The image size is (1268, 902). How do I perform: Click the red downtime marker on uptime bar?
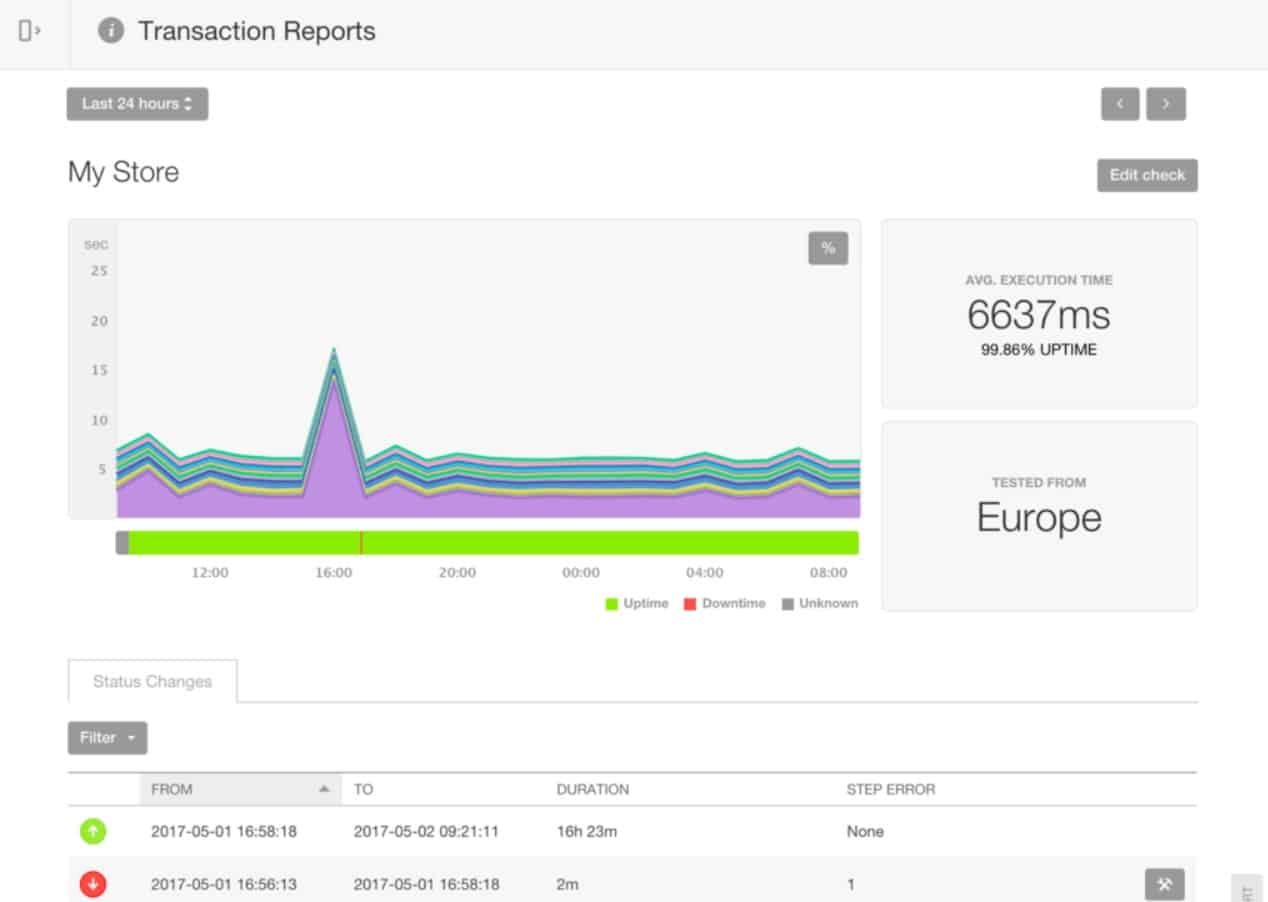(x=361, y=543)
